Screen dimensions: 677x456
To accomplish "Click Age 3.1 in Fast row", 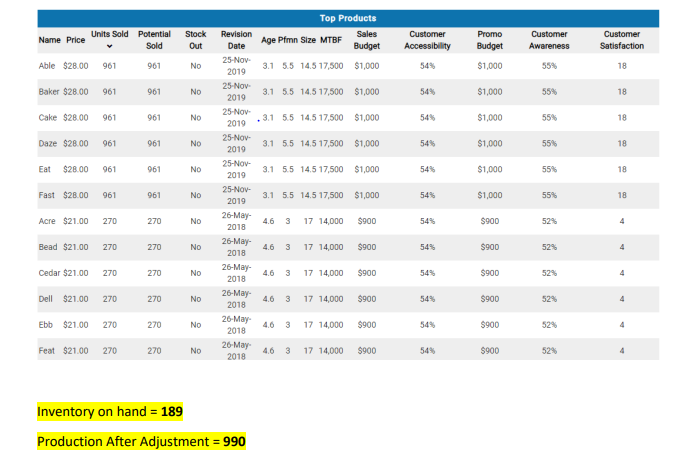I will click(268, 196).
